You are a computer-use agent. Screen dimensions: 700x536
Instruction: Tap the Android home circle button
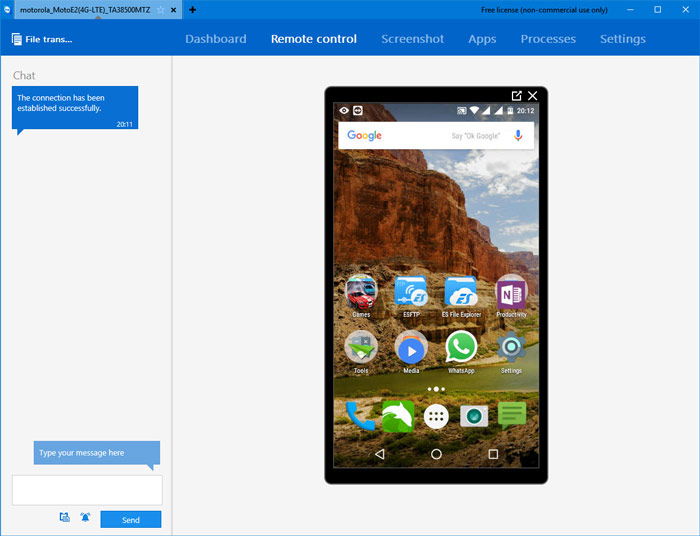[x=437, y=454]
